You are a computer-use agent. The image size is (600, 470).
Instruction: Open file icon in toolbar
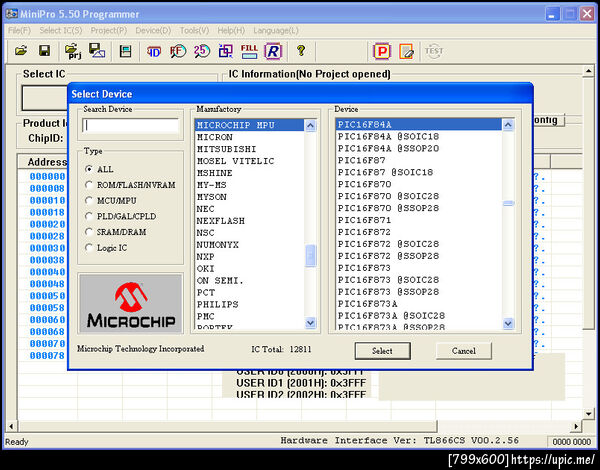pyautogui.click(x=21, y=51)
